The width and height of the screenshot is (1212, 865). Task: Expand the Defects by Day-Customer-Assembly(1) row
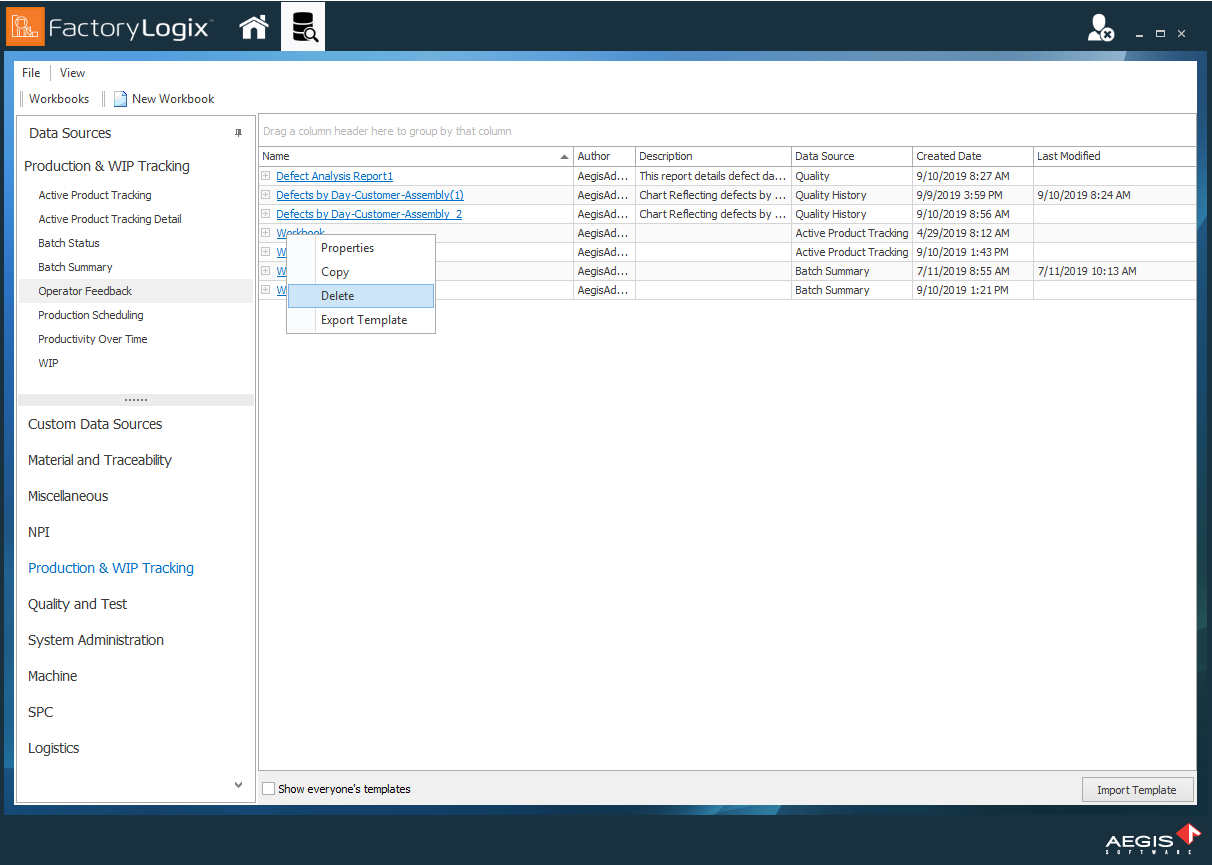266,195
